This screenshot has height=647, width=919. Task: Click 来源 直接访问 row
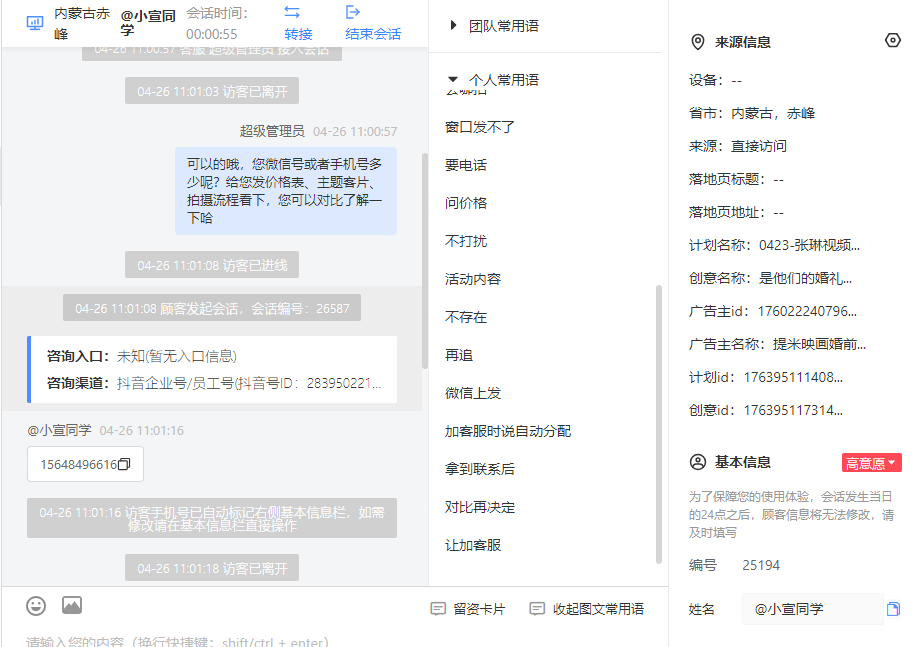pyautogui.click(x=738, y=147)
